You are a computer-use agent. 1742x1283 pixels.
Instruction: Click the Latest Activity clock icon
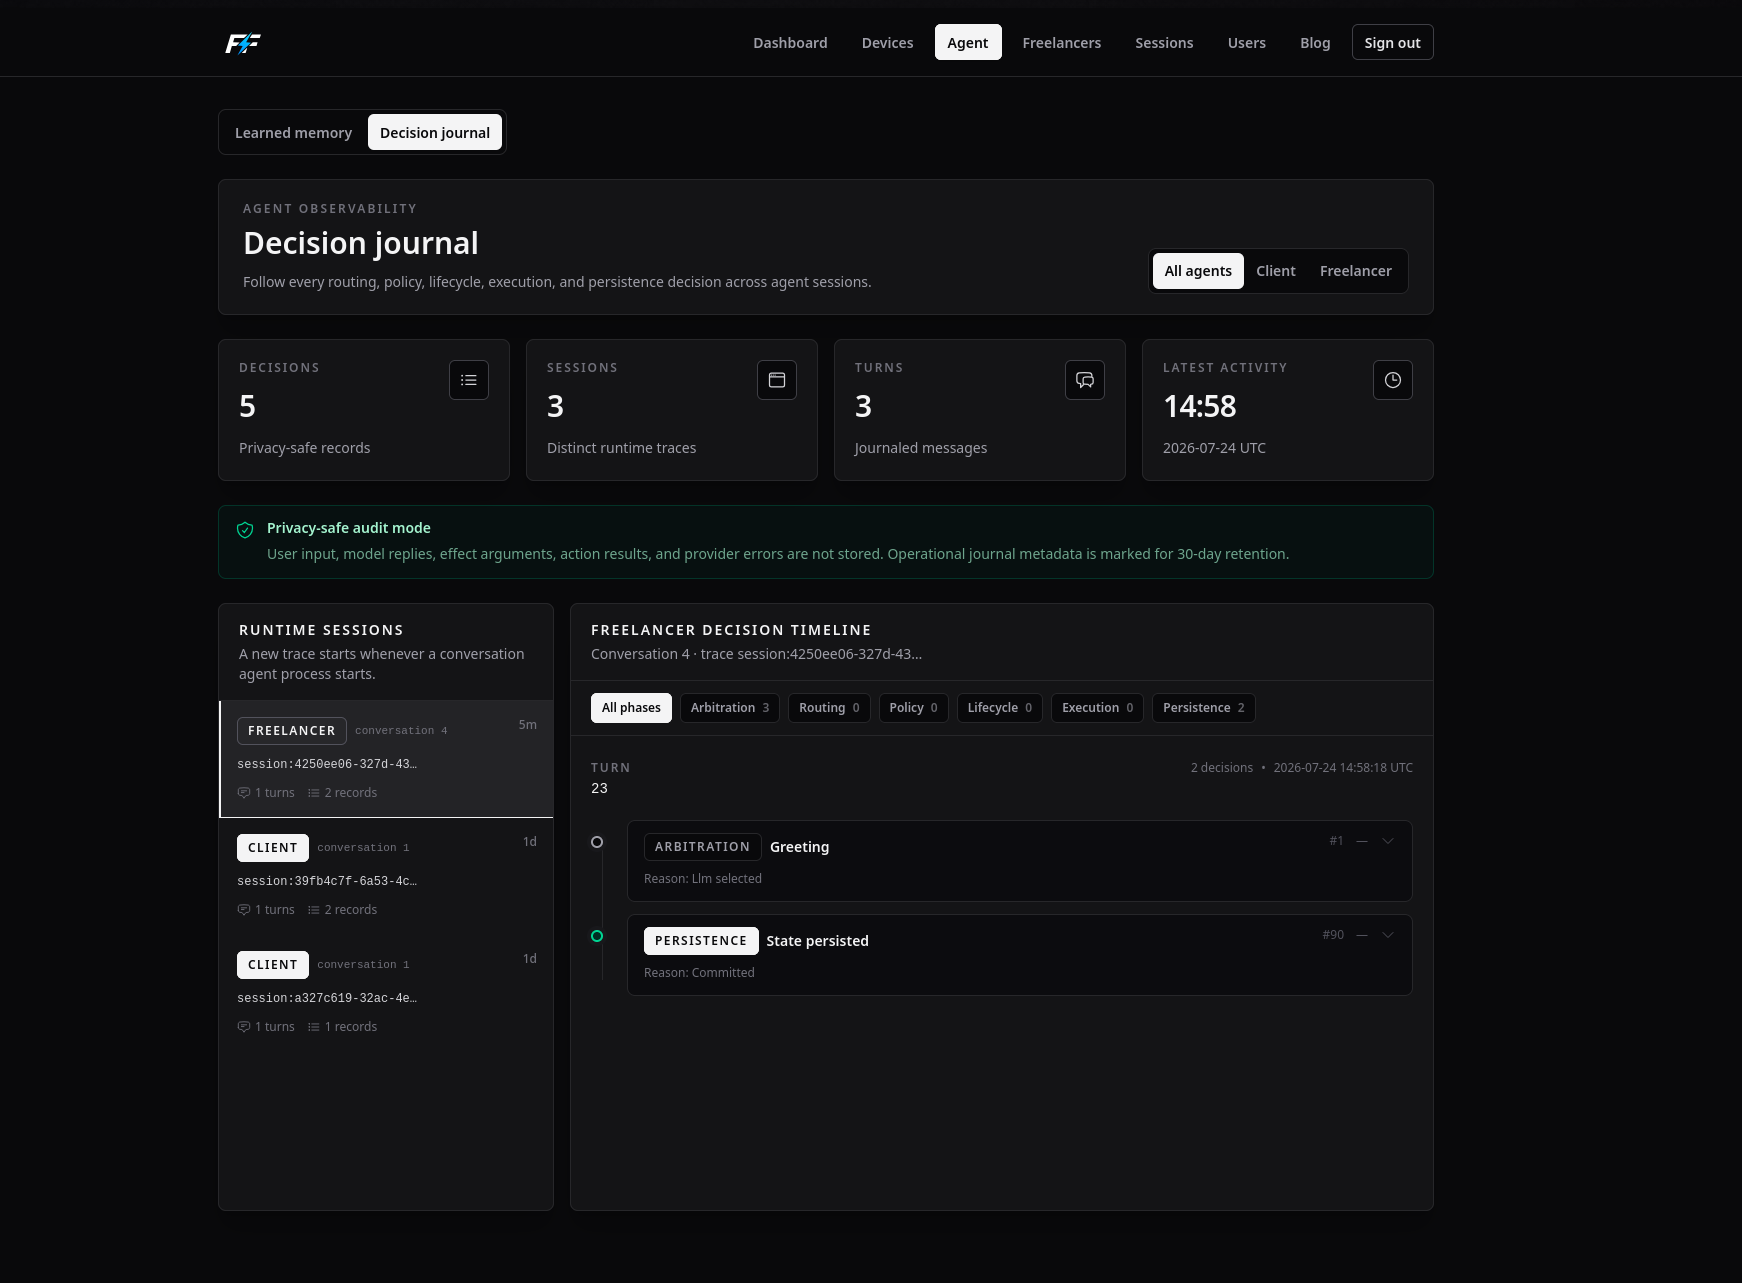coord(1393,380)
